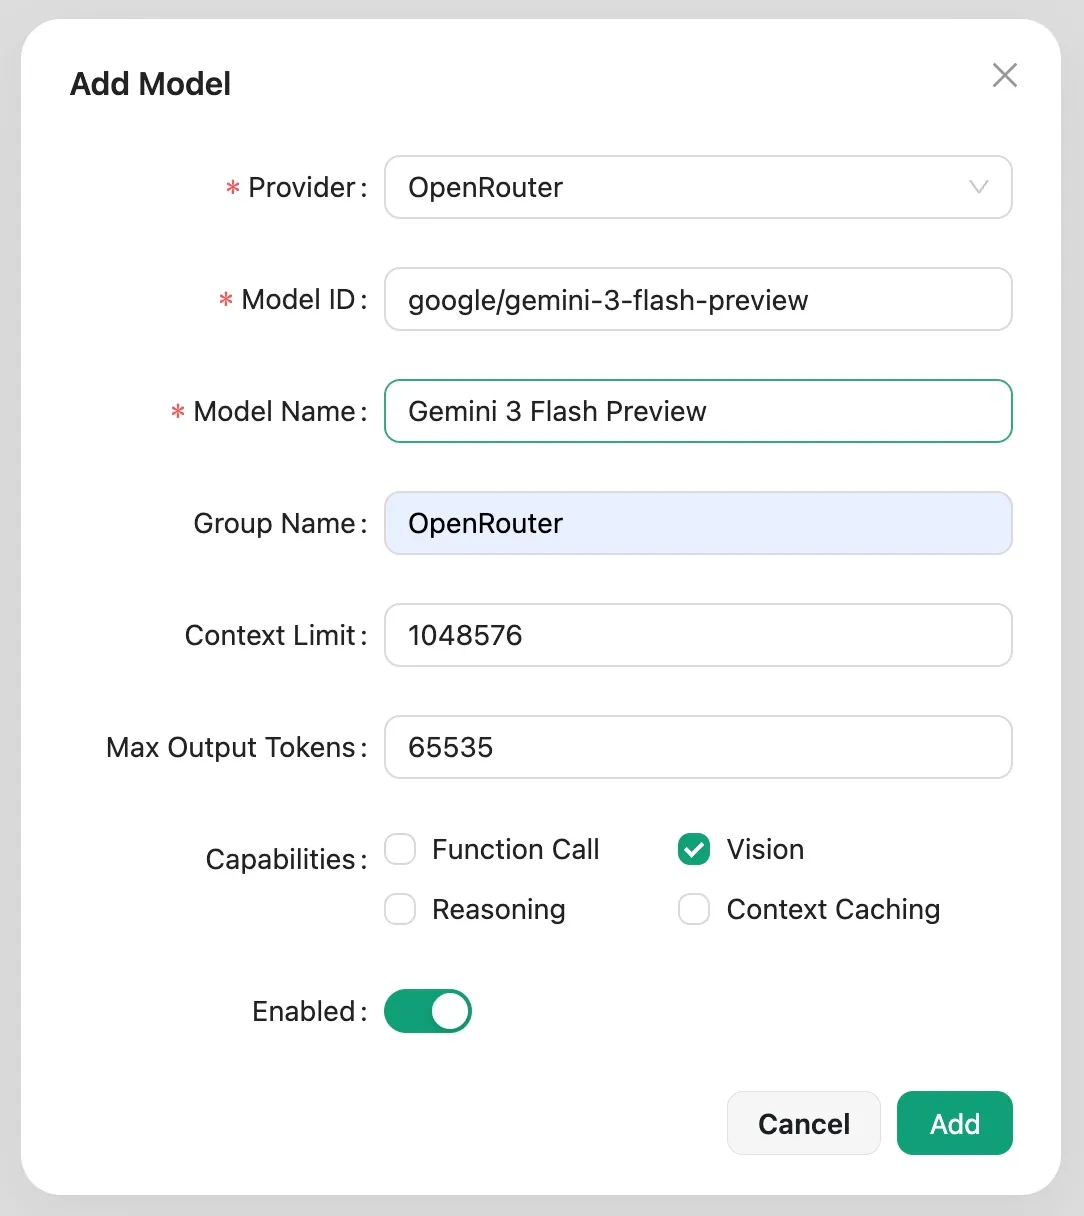This screenshot has height=1216, width=1084.
Task: Select the Model ID input field
Action: click(x=698, y=299)
